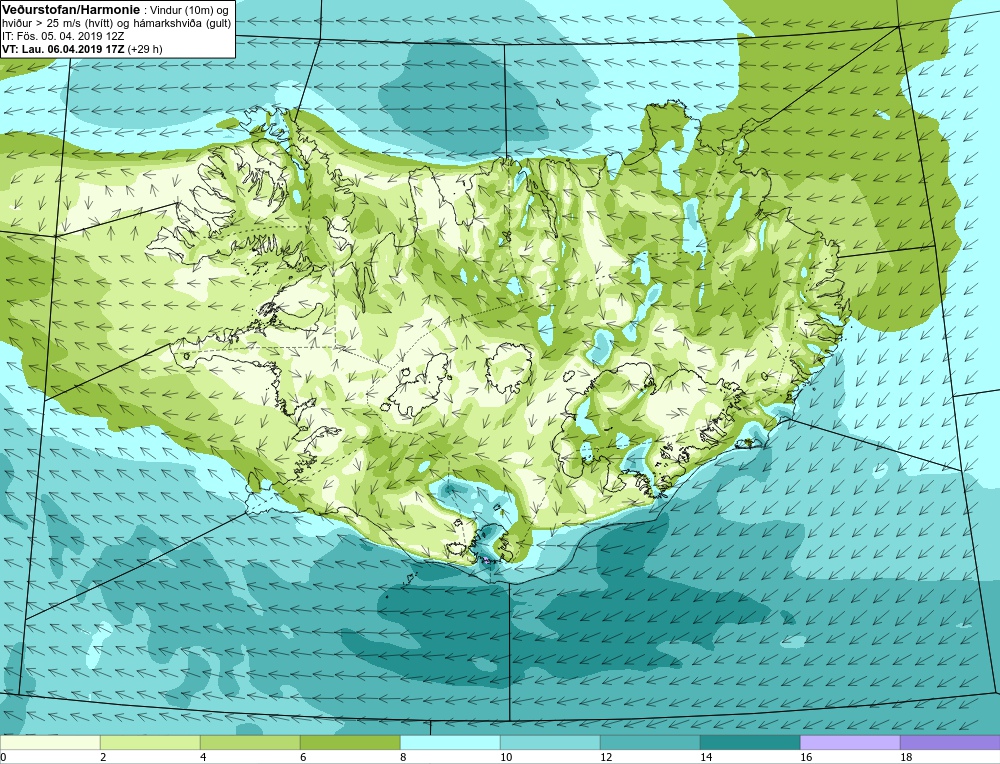The height and width of the screenshot is (764, 1000).
Task: Click the medium green 4–6 m/s legend swatch
Action: pyautogui.click(x=250, y=742)
